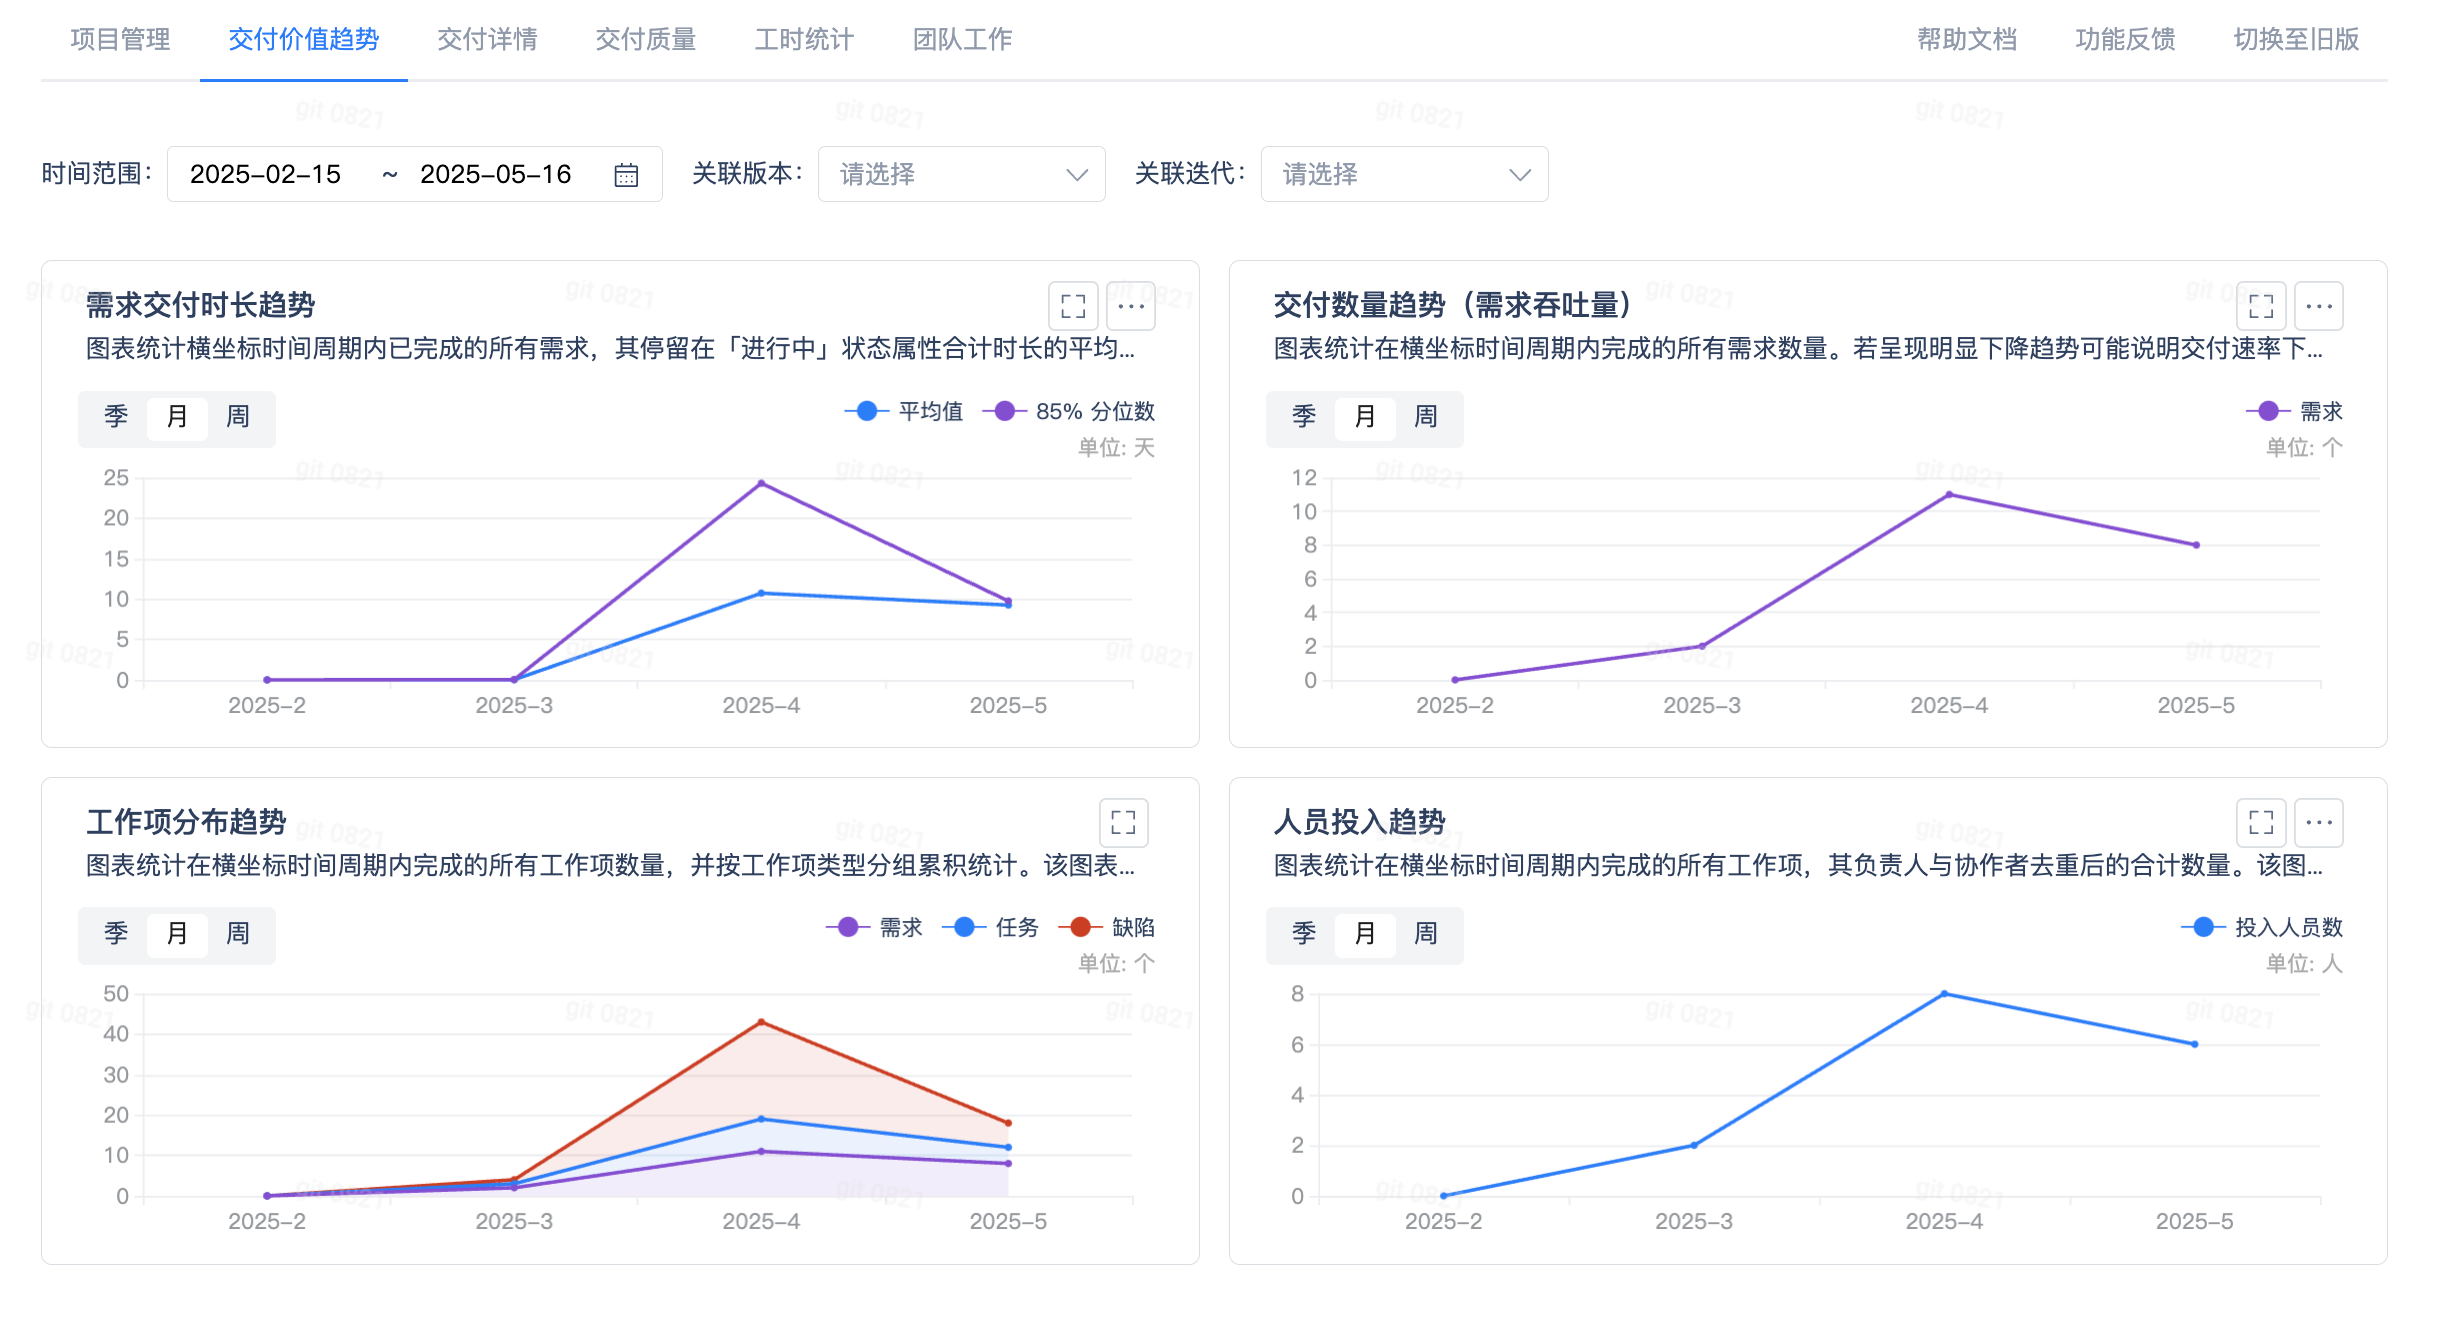
Task: Switch to 交付详情 tab
Action: click(x=487, y=39)
